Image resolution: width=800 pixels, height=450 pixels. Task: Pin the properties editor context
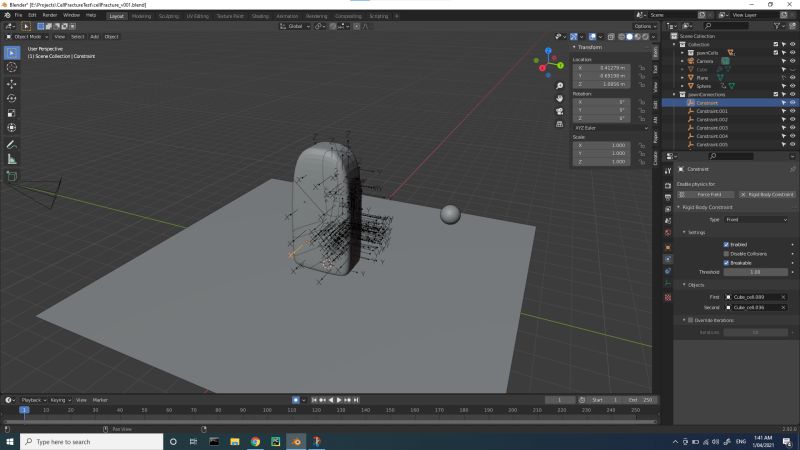792,169
